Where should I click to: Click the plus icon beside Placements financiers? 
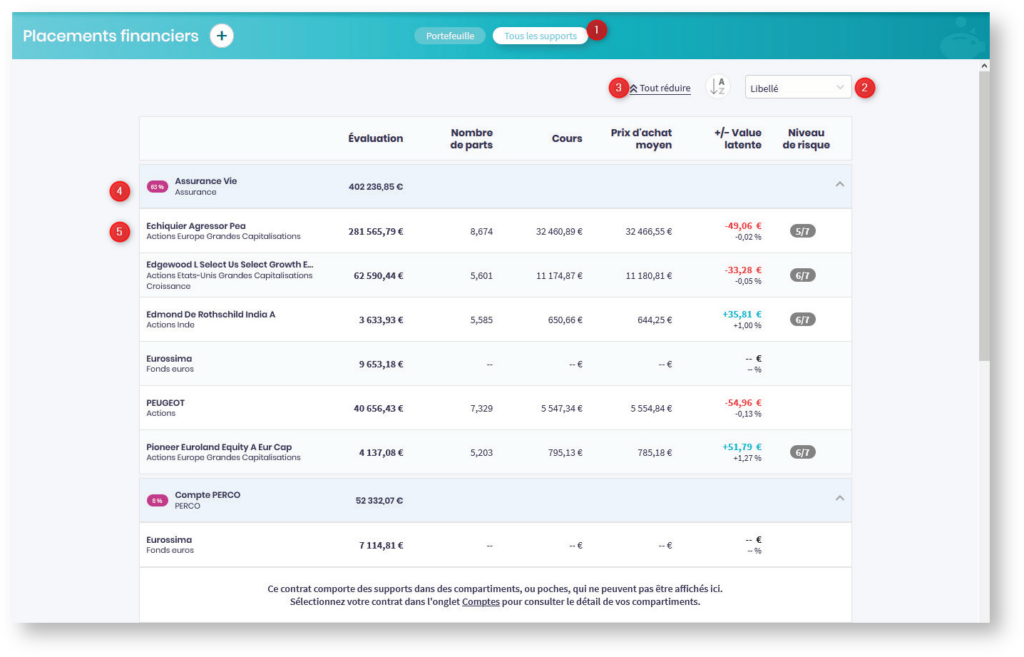click(222, 36)
